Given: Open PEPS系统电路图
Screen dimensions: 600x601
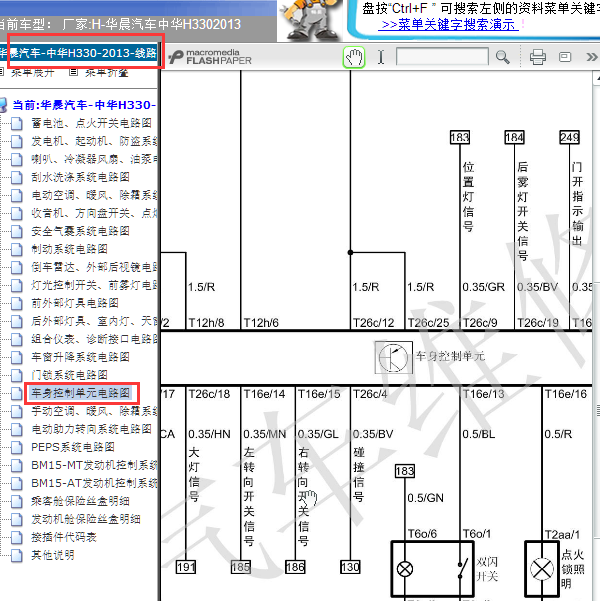Looking at the screenshot, I should point(73,447).
